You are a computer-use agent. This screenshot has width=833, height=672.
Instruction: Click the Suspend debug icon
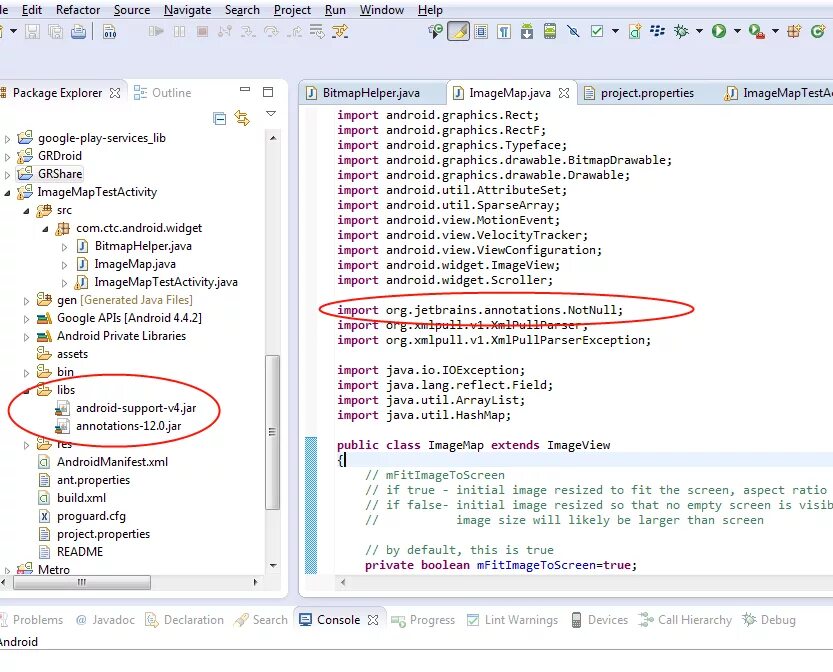tap(180, 32)
